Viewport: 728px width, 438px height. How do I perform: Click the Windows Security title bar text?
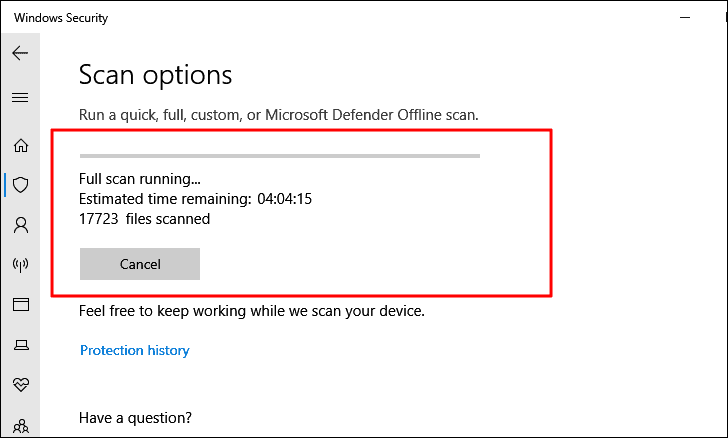(61, 18)
